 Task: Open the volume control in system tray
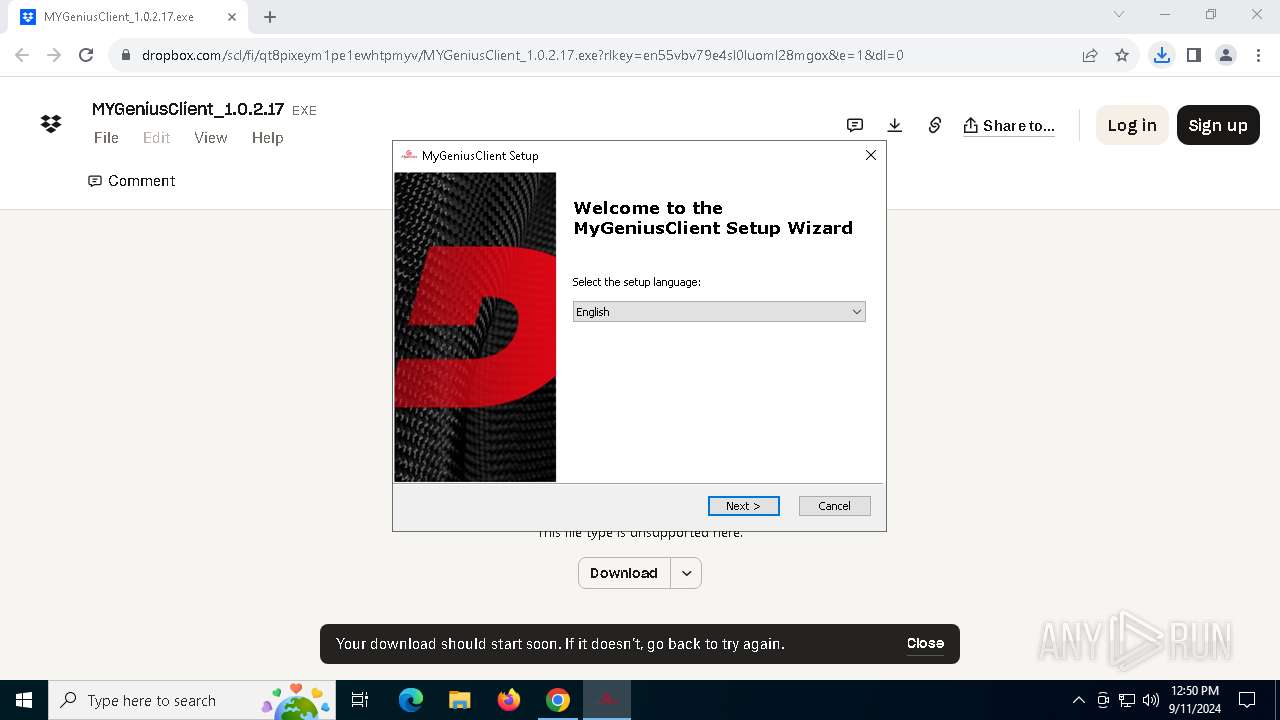pos(1151,700)
